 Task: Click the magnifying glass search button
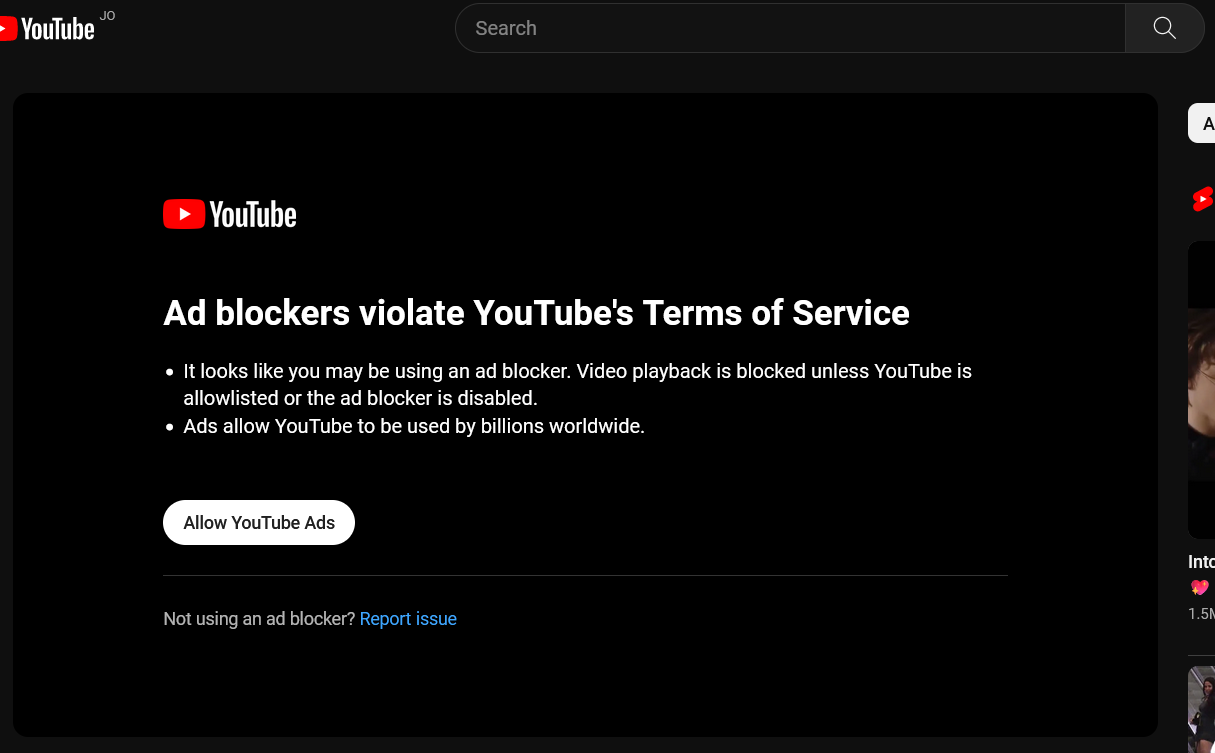tap(1164, 28)
